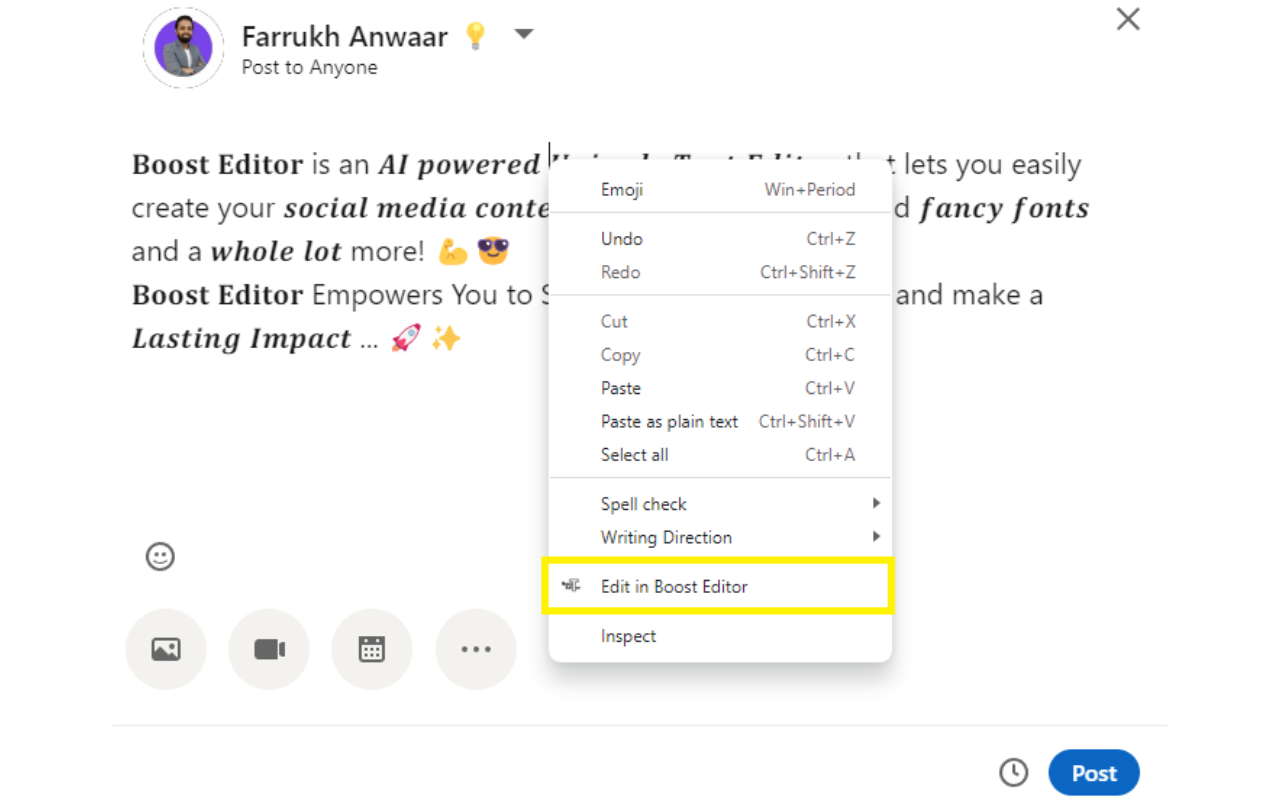Open the calendar event icon
The height and width of the screenshot is (800, 1280).
pos(371,649)
